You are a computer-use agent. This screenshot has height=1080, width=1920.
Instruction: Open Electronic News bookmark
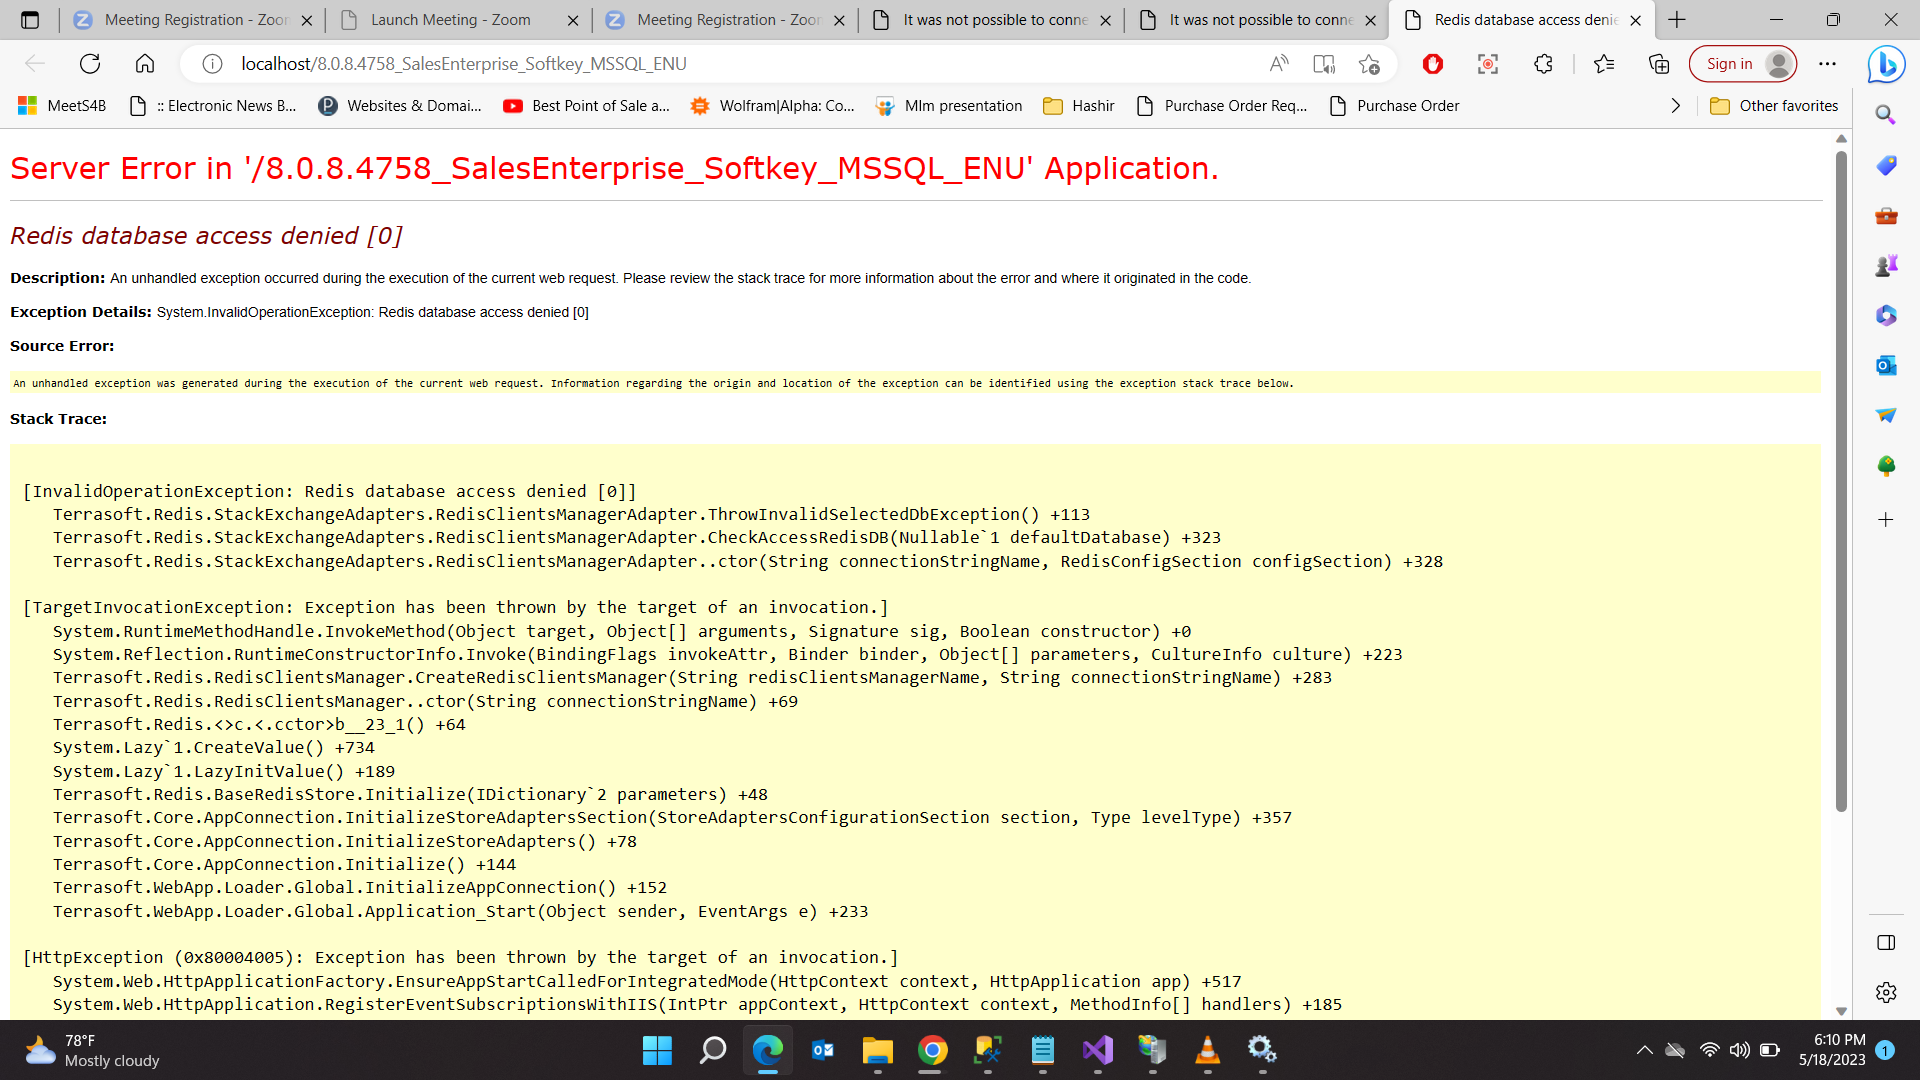(213, 106)
